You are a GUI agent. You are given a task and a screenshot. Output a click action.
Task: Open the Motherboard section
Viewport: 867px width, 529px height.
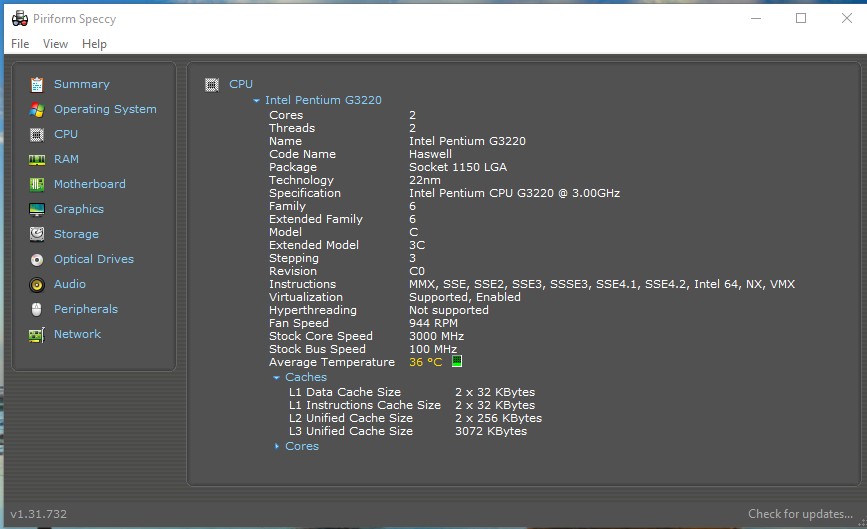tap(90, 184)
